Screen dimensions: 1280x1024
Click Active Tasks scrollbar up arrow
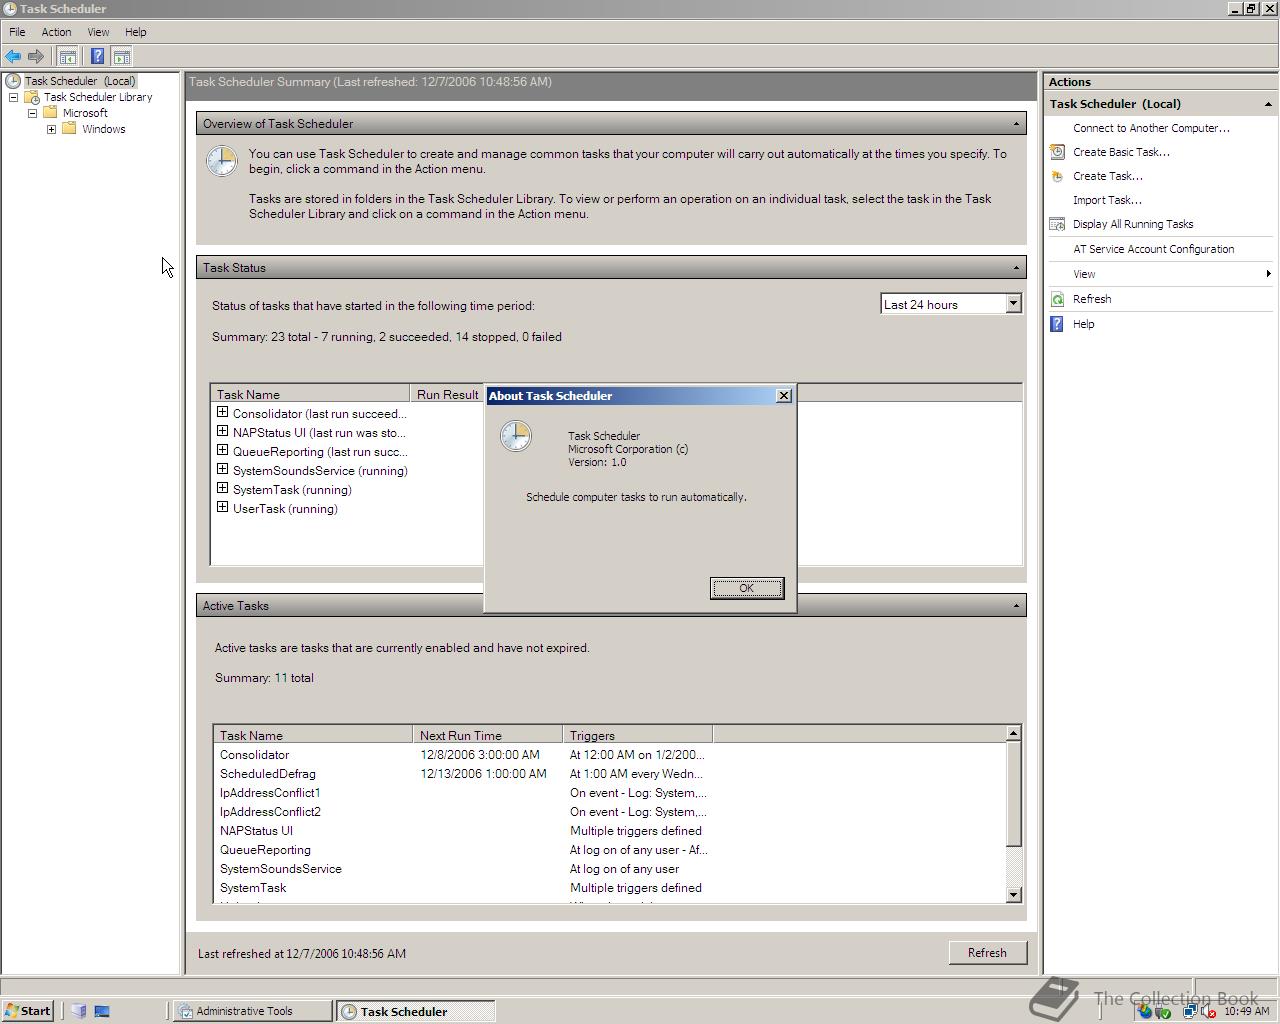pos(1013,733)
